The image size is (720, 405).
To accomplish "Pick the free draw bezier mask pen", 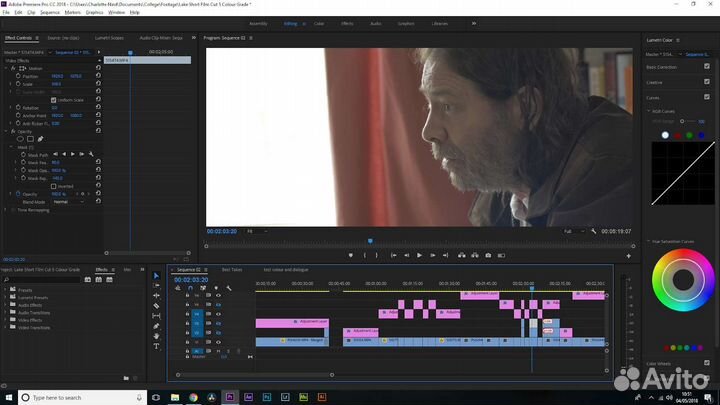I will [40, 139].
